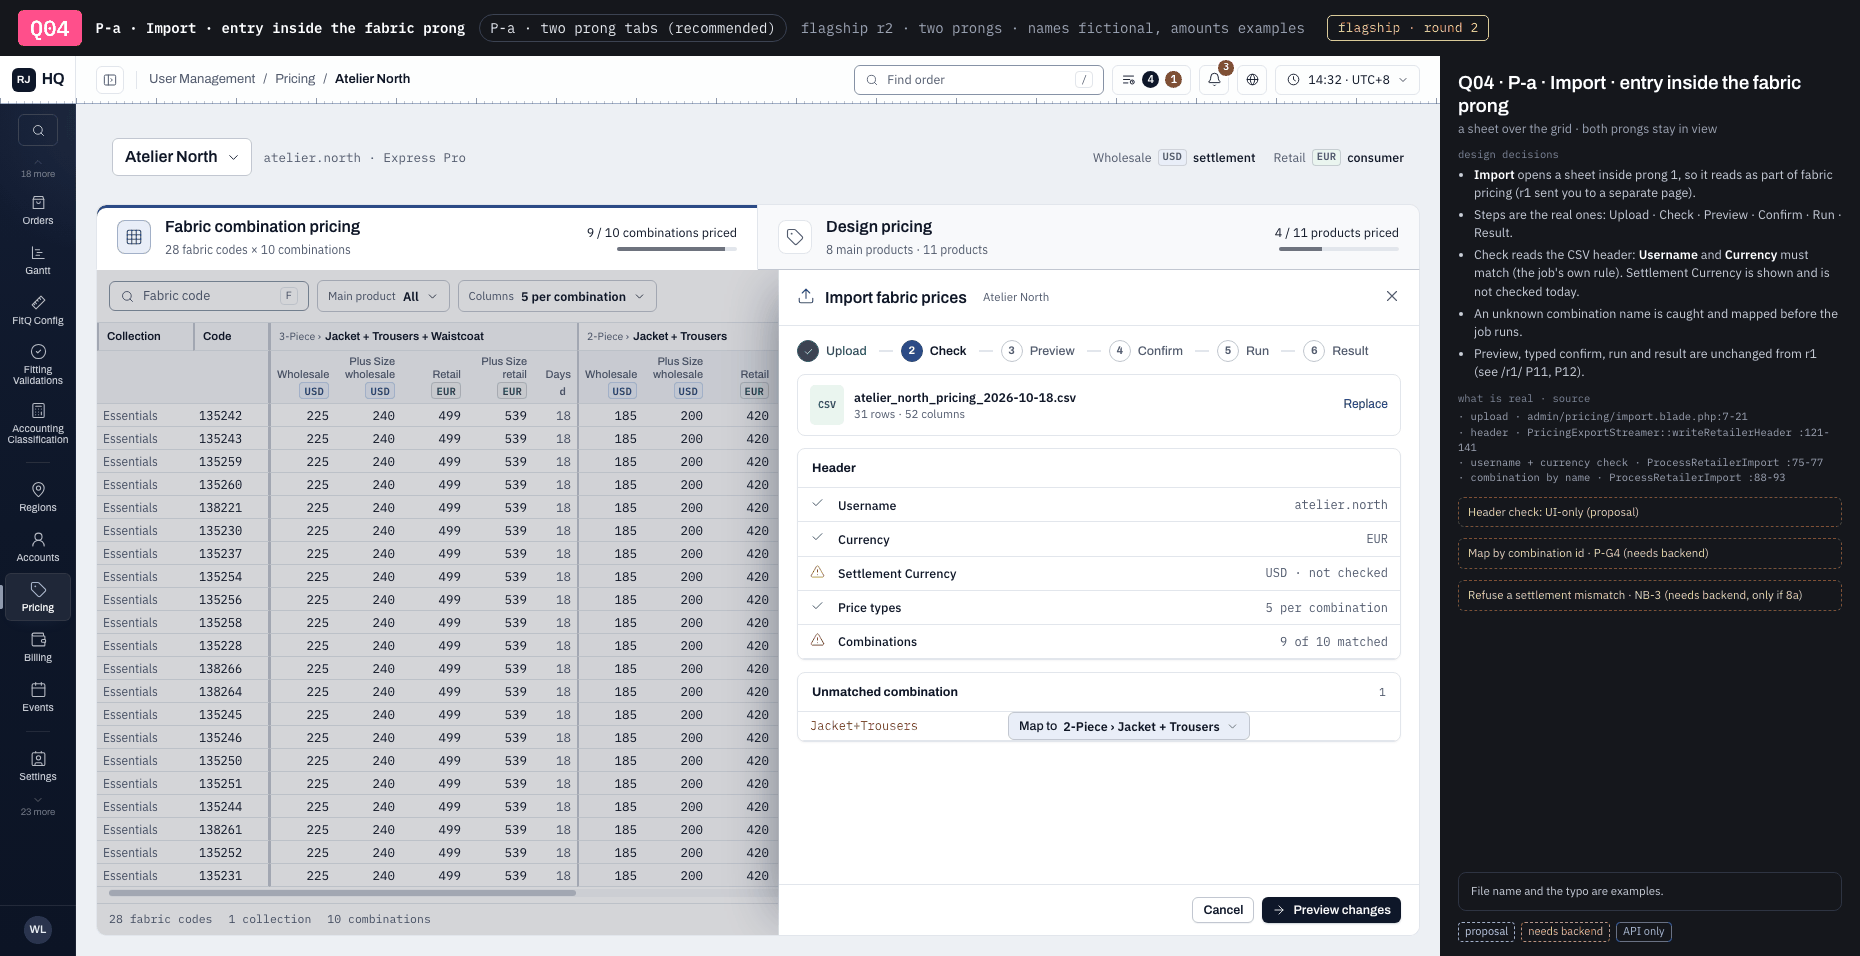This screenshot has height=956, width=1860.
Task: Go to the Confirm step
Action: (x=1146, y=351)
